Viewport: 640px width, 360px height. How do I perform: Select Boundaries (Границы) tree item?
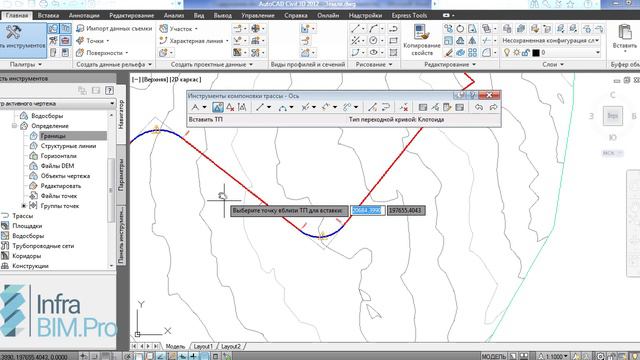[x=53, y=136]
